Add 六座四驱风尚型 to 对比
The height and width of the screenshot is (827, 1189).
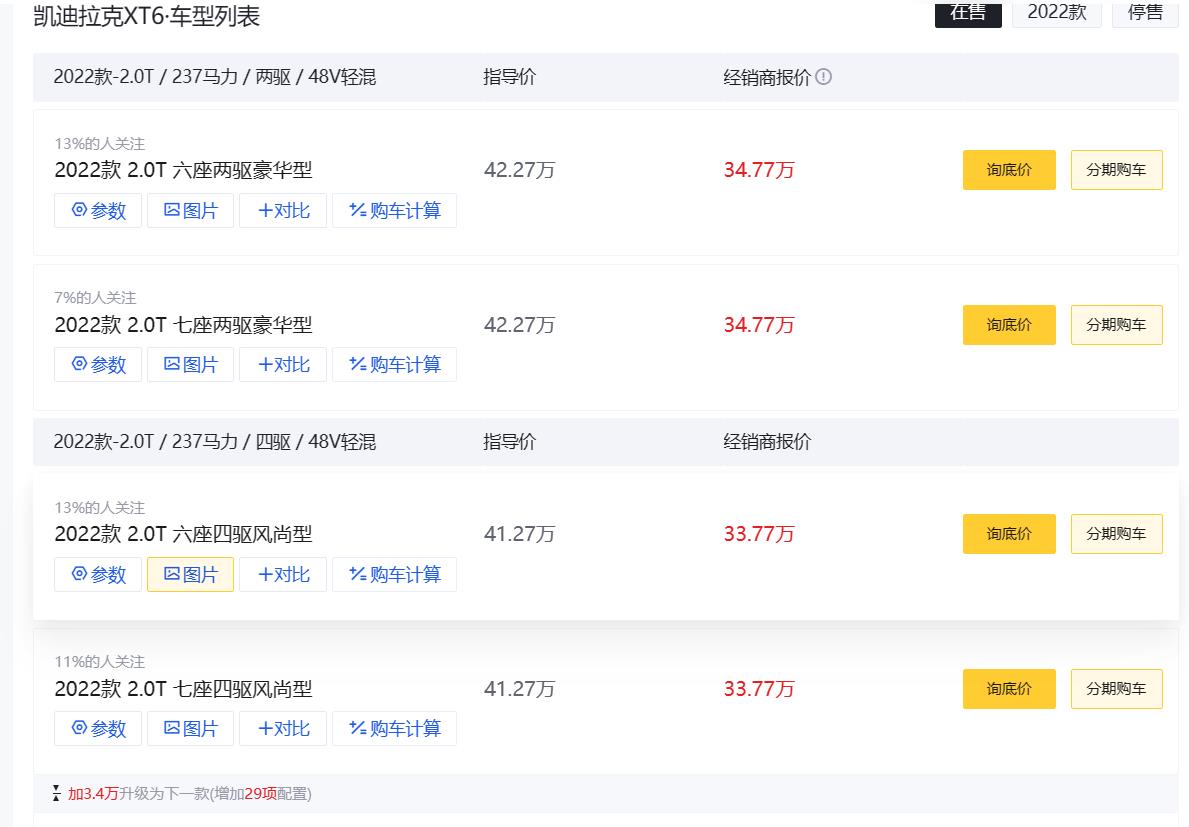(x=283, y=575)
